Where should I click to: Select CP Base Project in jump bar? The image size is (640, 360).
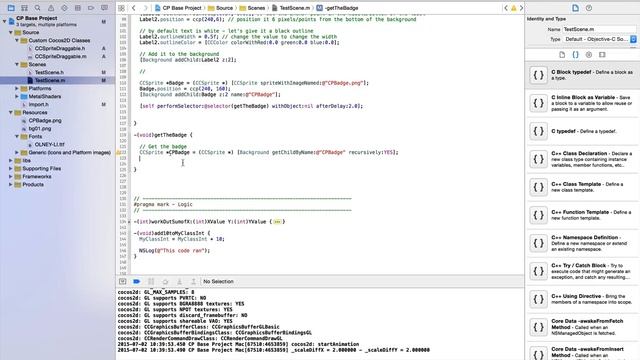178,8
